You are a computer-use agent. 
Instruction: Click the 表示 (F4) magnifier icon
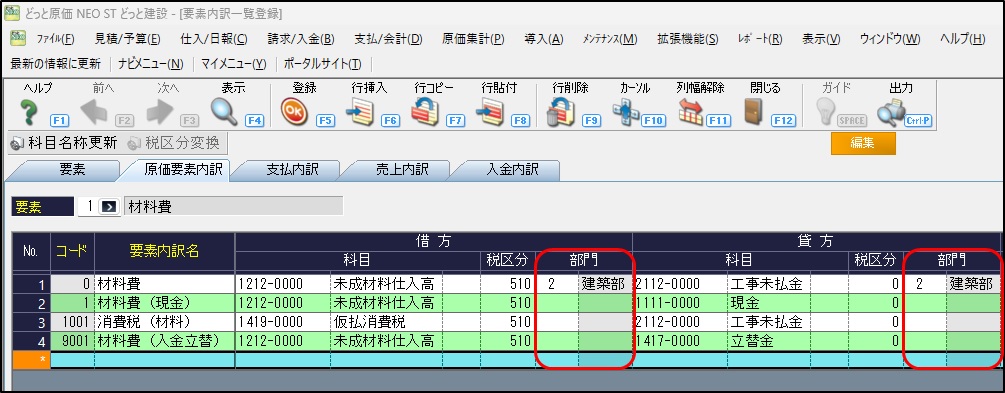[x=224, y=113]
